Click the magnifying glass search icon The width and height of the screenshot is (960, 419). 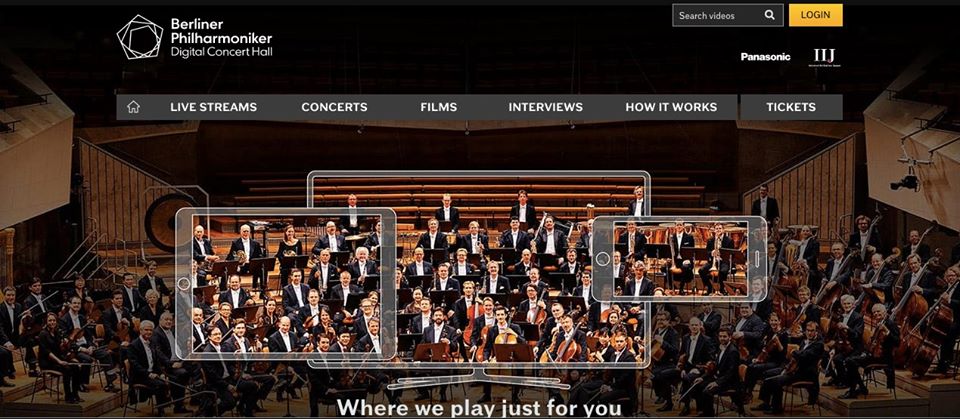(770, 15)
